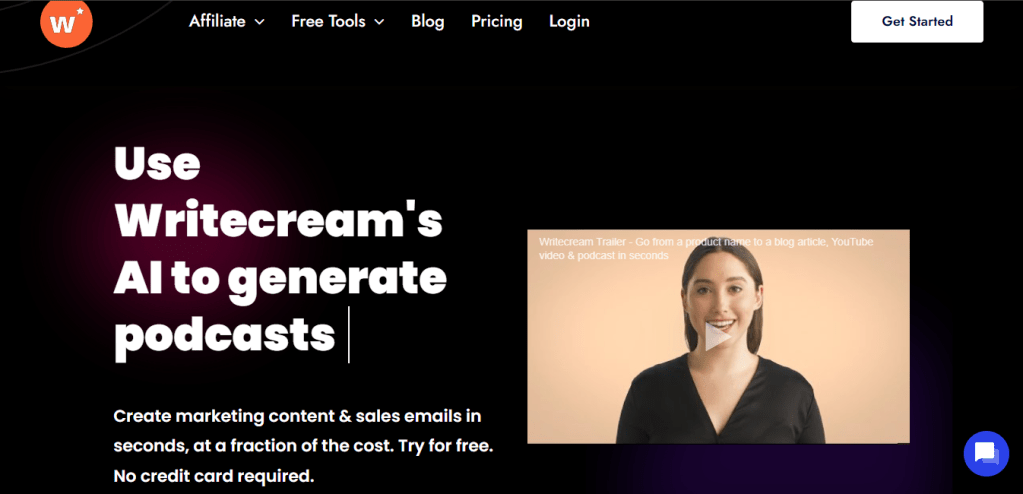The height and width of the screenshot is (494, 1023).
Task: Click the blinking cursor after podcasts
Action: 349,335
